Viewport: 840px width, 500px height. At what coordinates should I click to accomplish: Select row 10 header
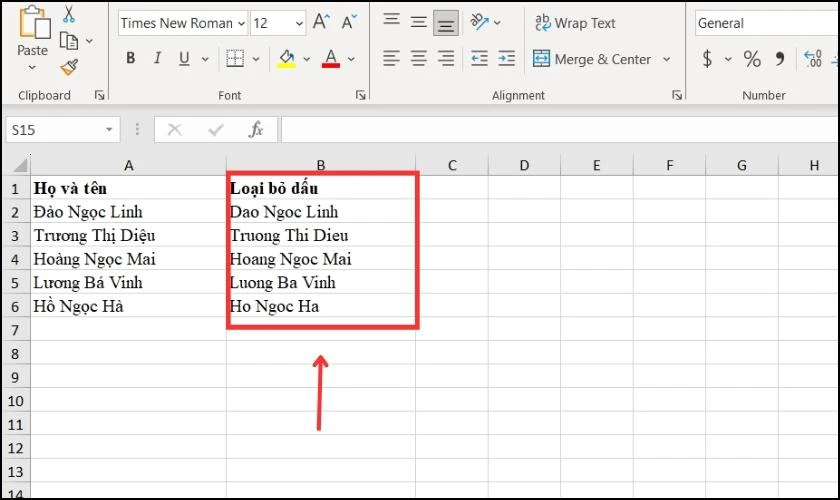coord(15,401)
